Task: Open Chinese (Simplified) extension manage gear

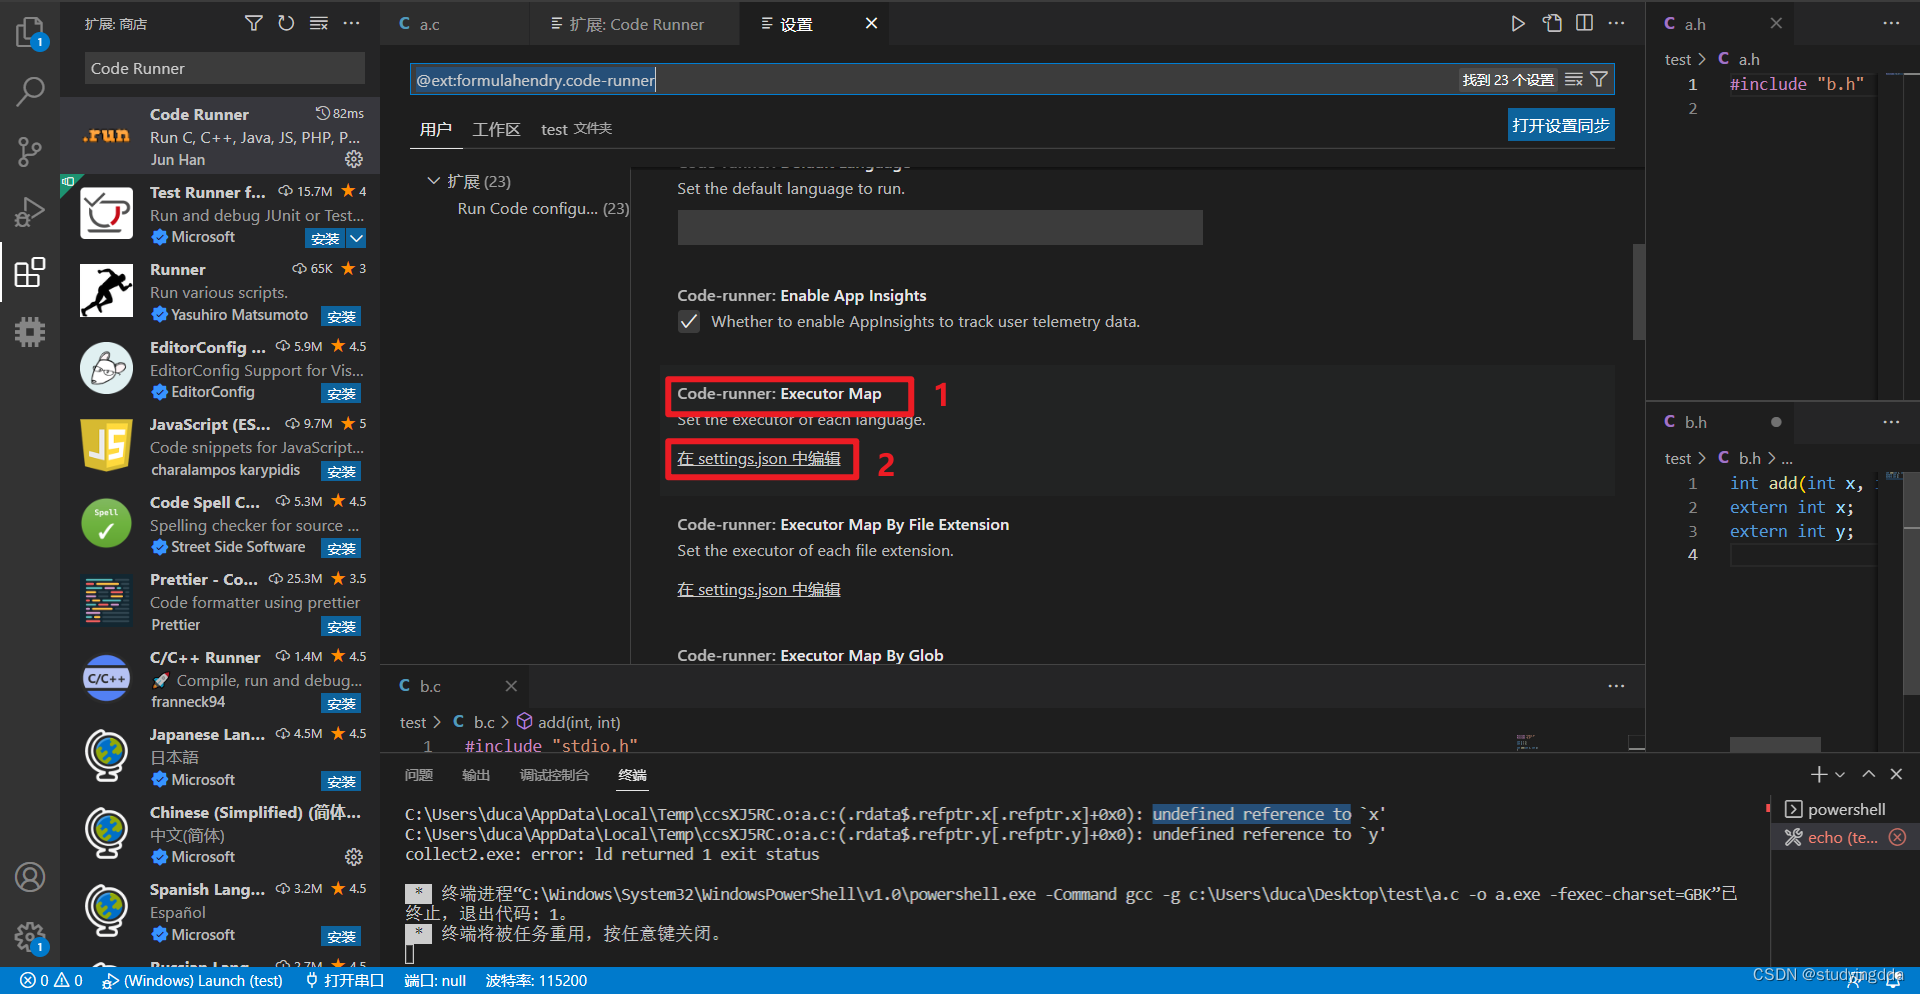Action: tap(354, 857)
